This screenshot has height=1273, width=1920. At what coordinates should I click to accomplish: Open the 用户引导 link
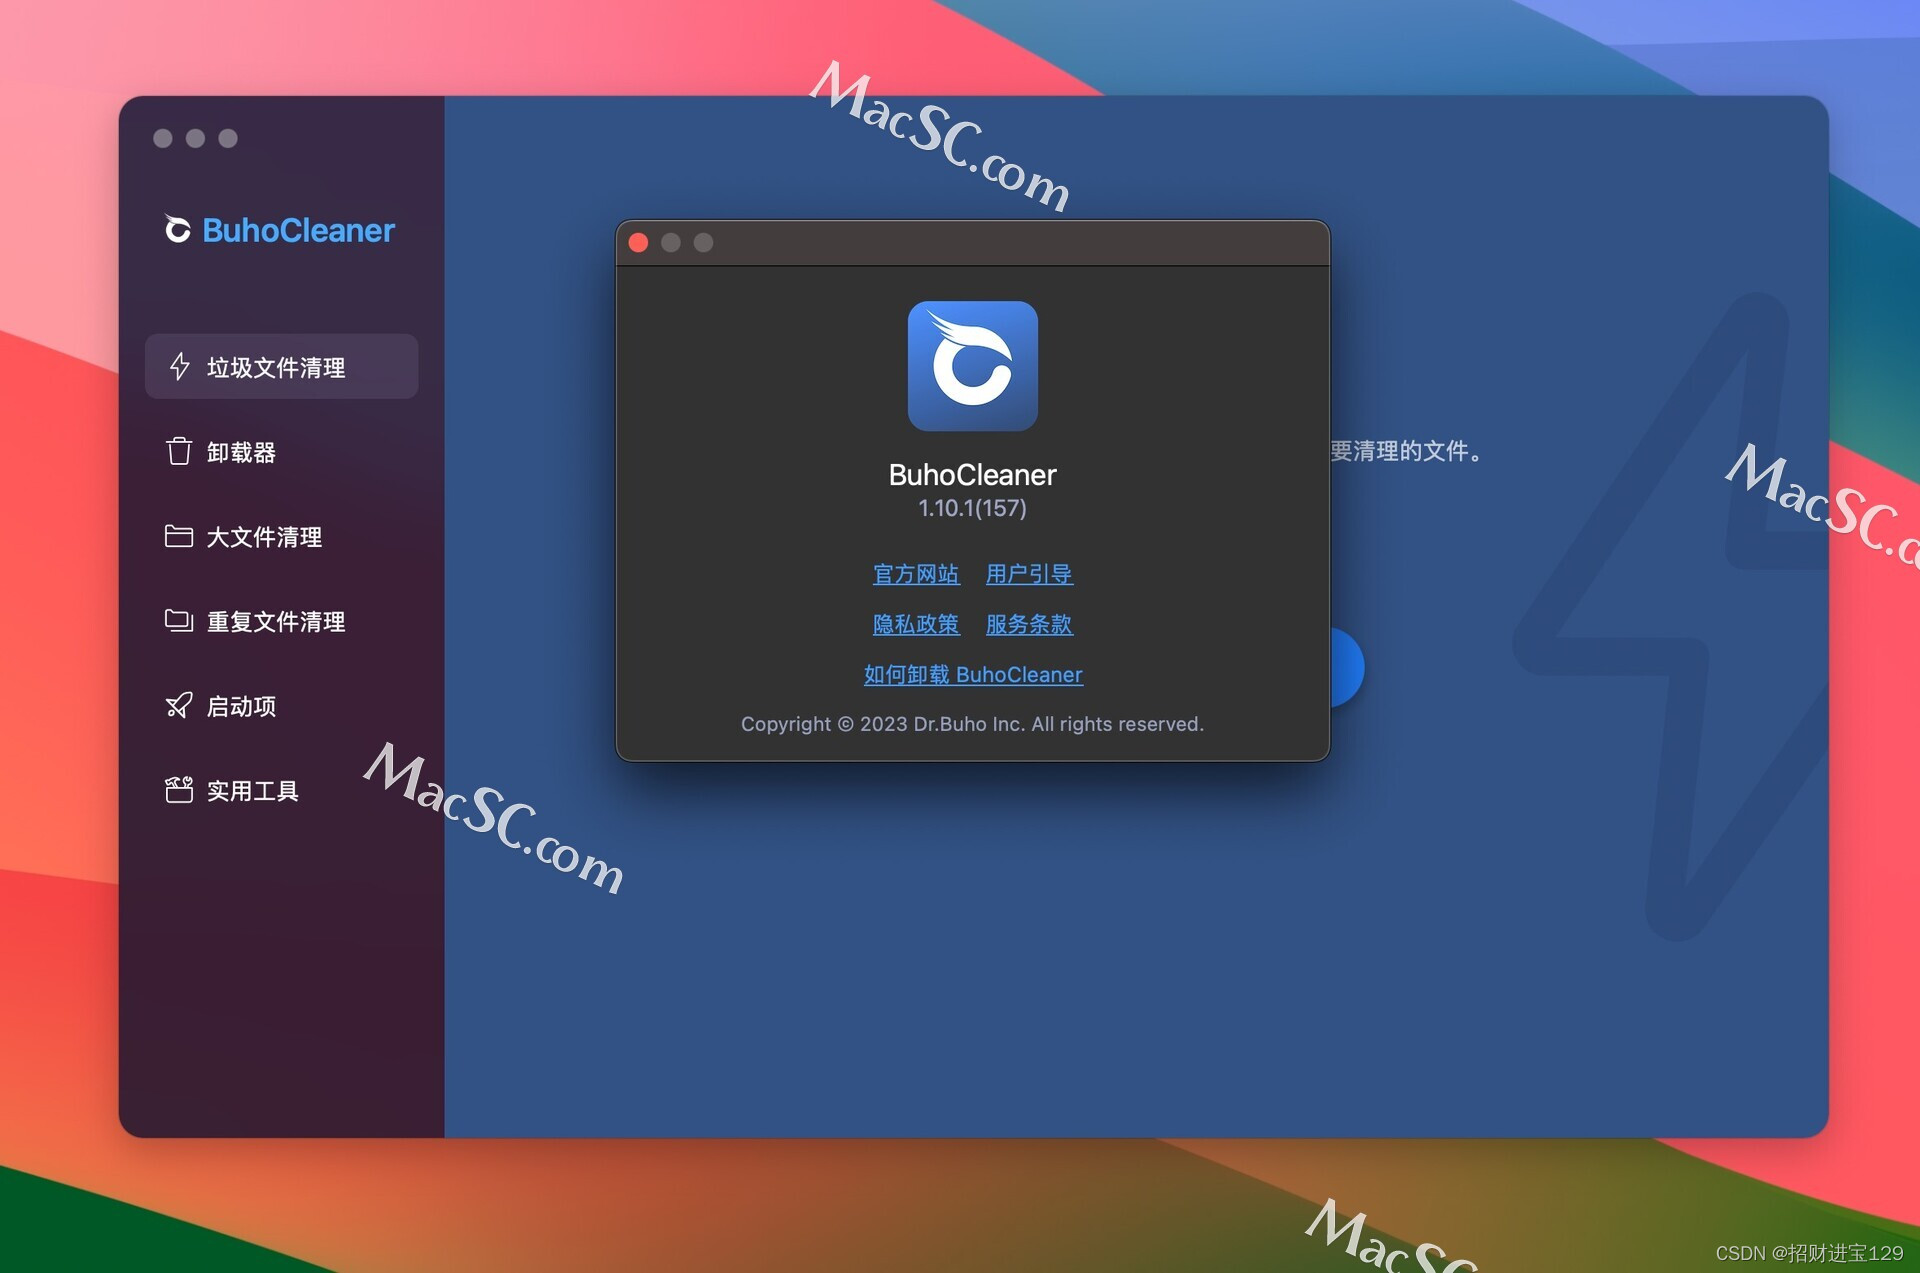coord(1029,574)
